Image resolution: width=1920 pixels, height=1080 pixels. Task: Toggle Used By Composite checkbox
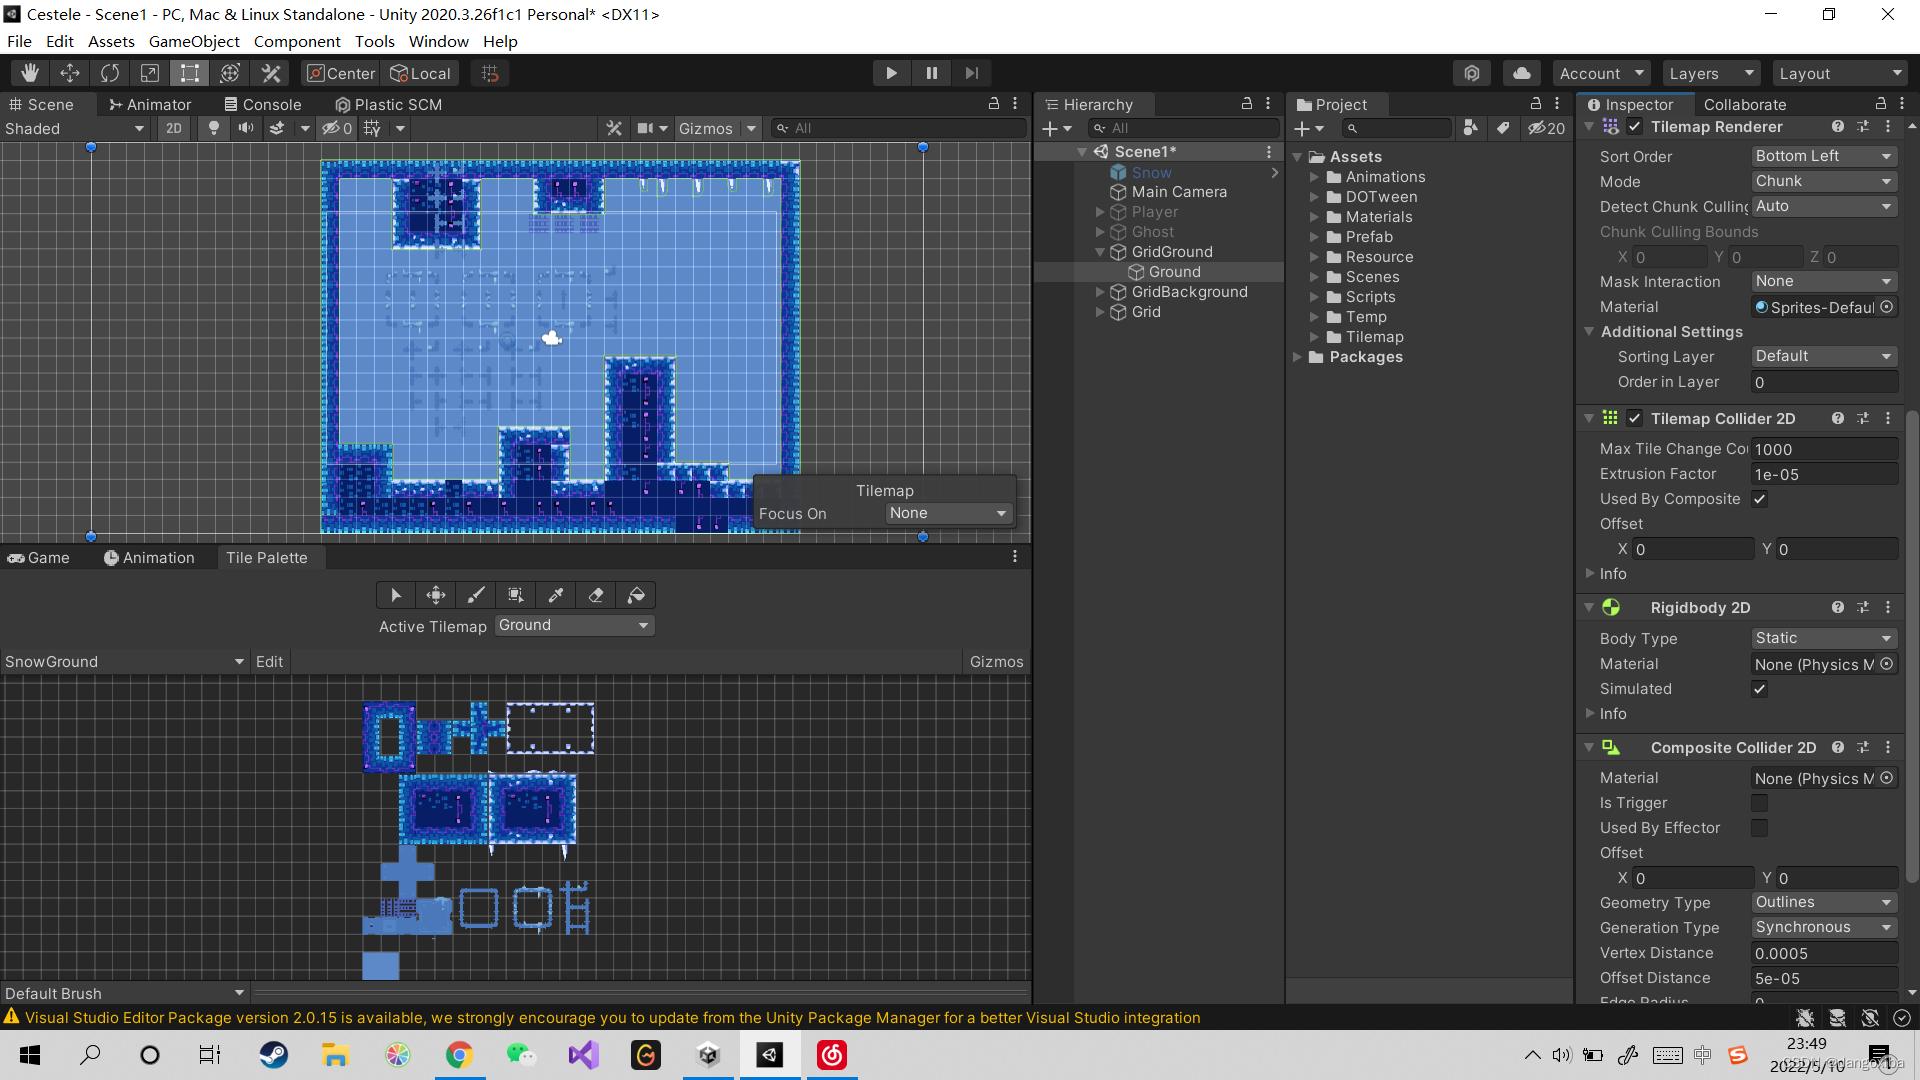click(1759, 499)
